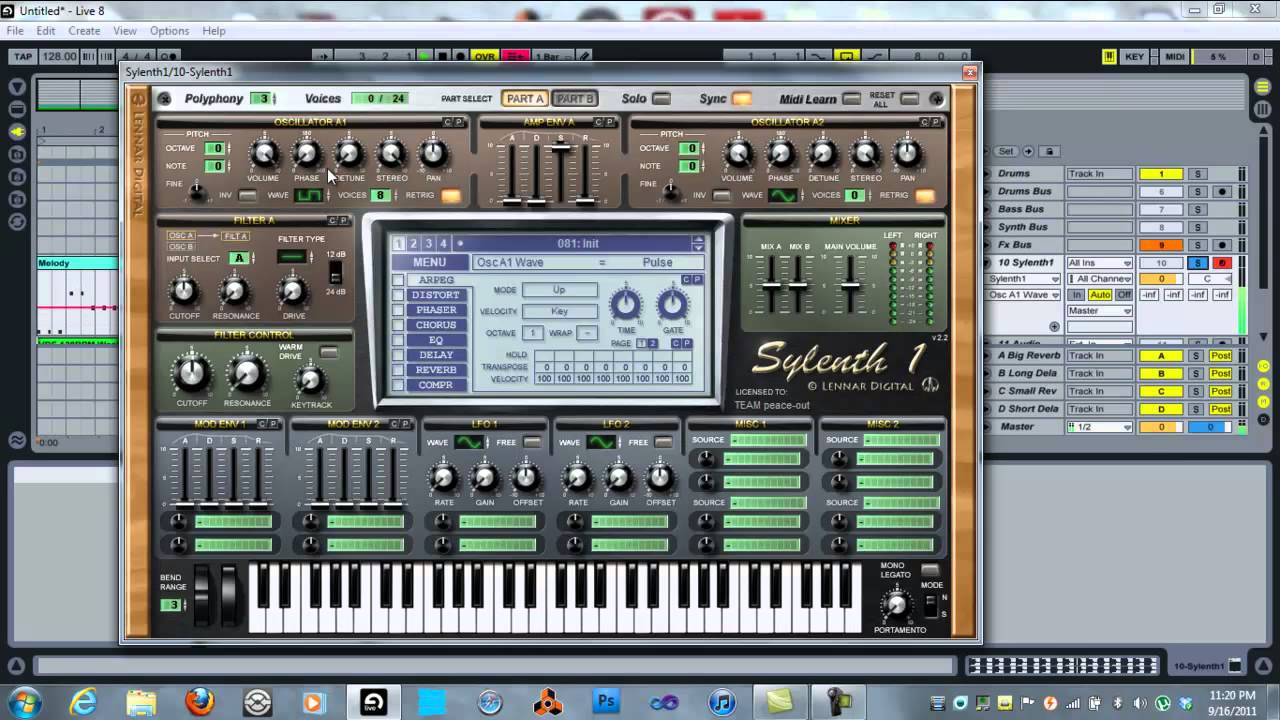This screenshot has height=720, width=1280.
Task: Click the Oscillator A1 Pan knob
Action: click(x=433, y=154)
